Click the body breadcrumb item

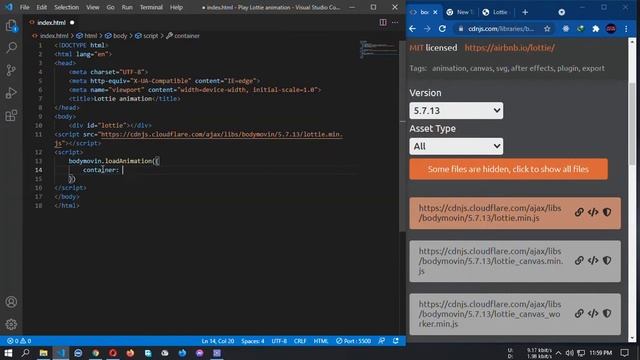click(x=116, y=36)
